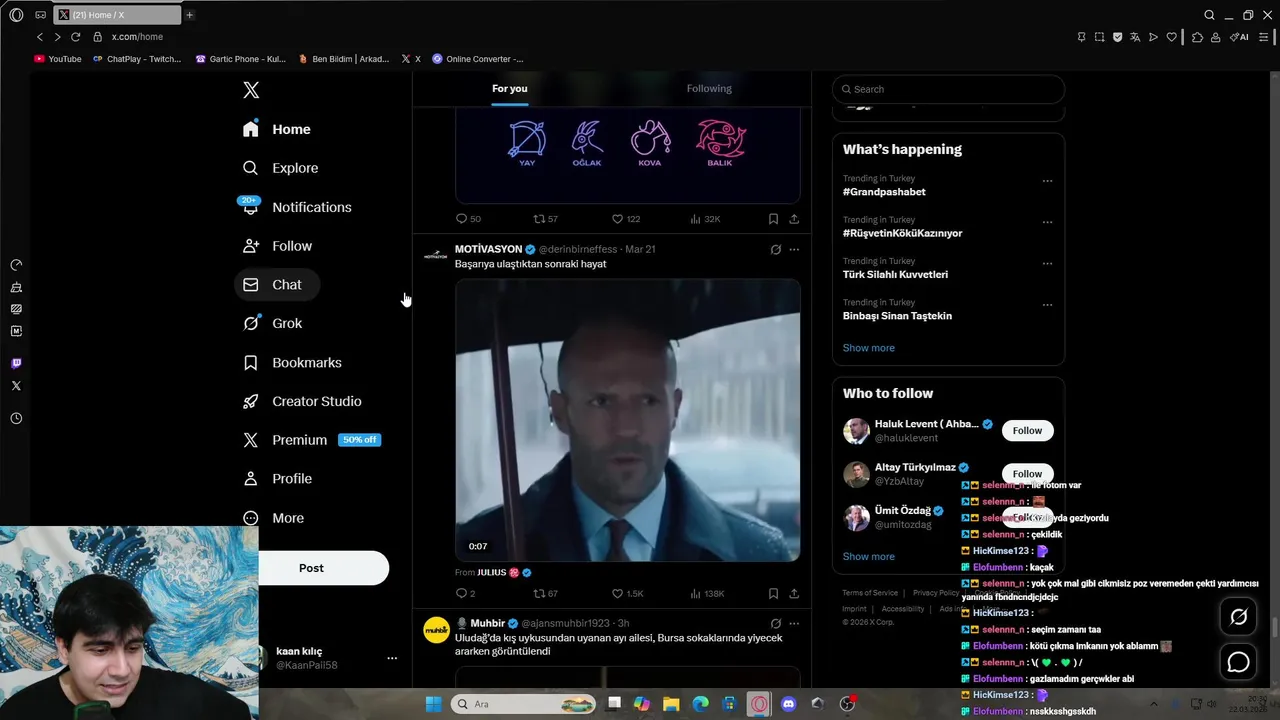Open a new browser tab
This screenshot has height=720, width=1280.
point(189,15)
